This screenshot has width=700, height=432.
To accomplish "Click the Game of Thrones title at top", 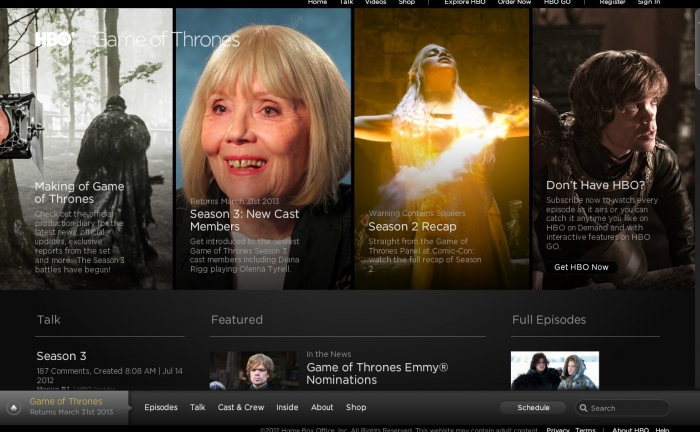I will coord(167,39).
